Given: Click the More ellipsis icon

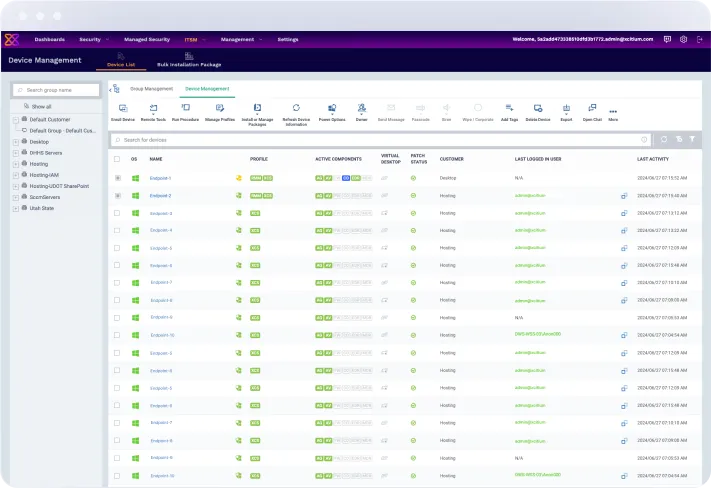Looking at the screenshot, I should [x=613, y=112].
